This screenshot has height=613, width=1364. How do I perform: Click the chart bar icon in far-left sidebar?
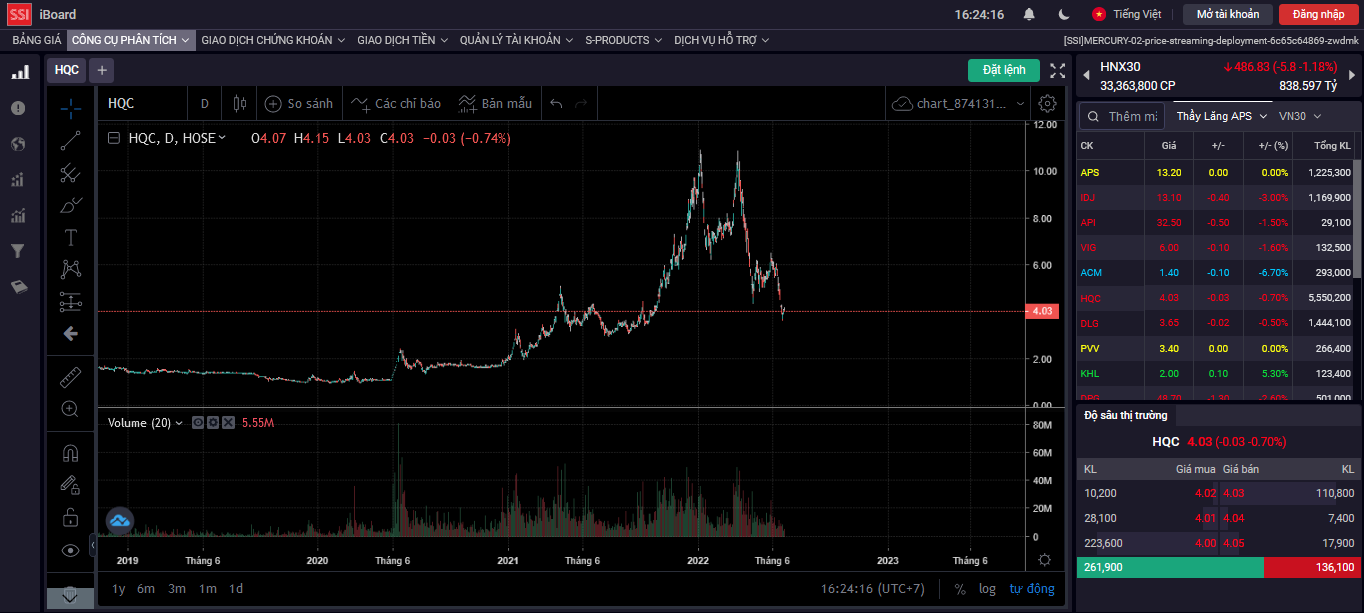pos(19,72)
